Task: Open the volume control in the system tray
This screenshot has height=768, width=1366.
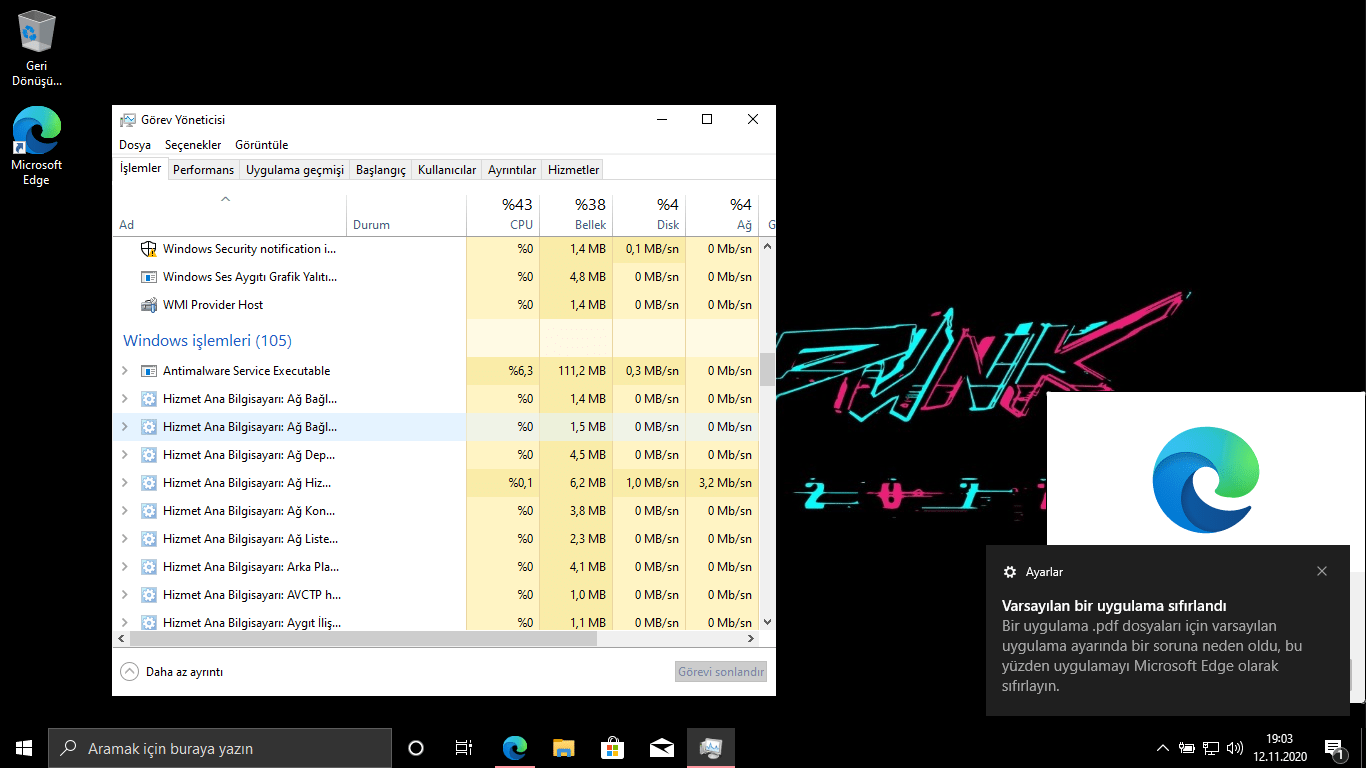Action: click(x=1235, y=748)
